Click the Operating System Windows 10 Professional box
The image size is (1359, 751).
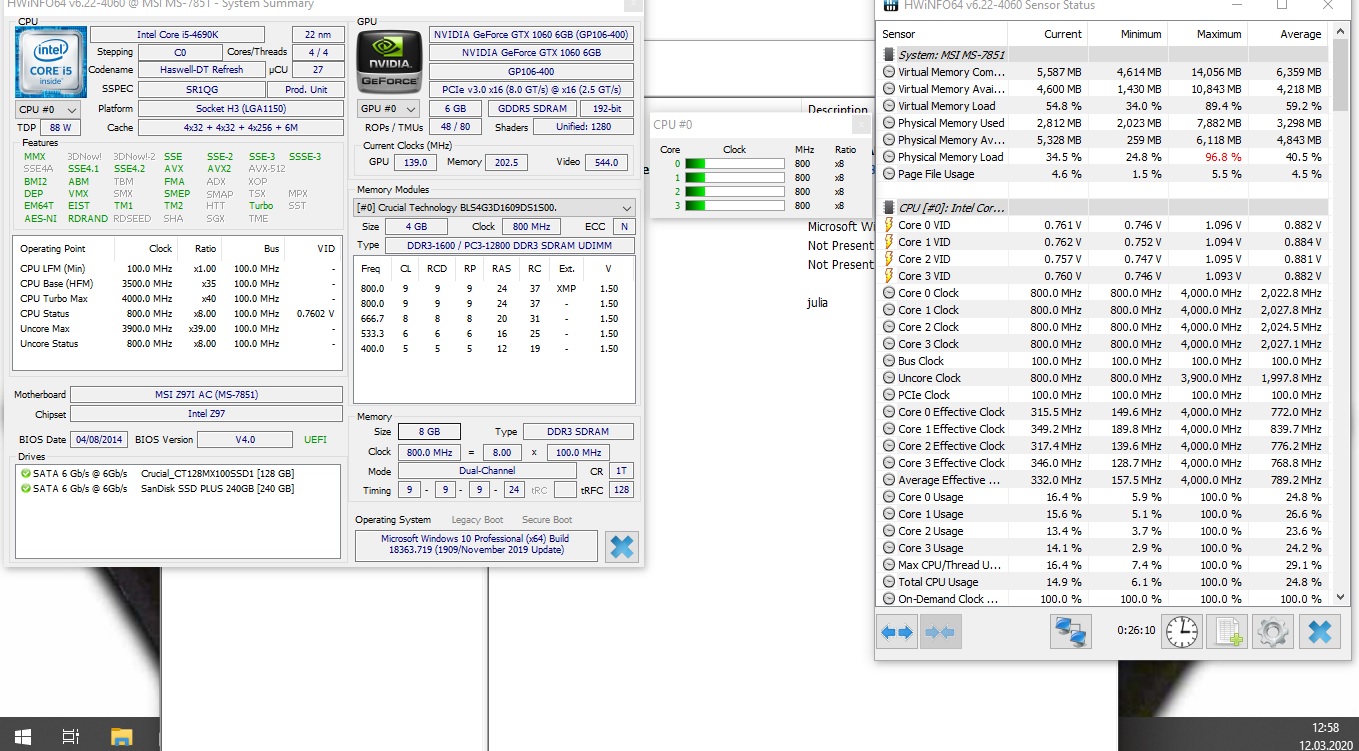pyautogui.click(x=475, y=545)
